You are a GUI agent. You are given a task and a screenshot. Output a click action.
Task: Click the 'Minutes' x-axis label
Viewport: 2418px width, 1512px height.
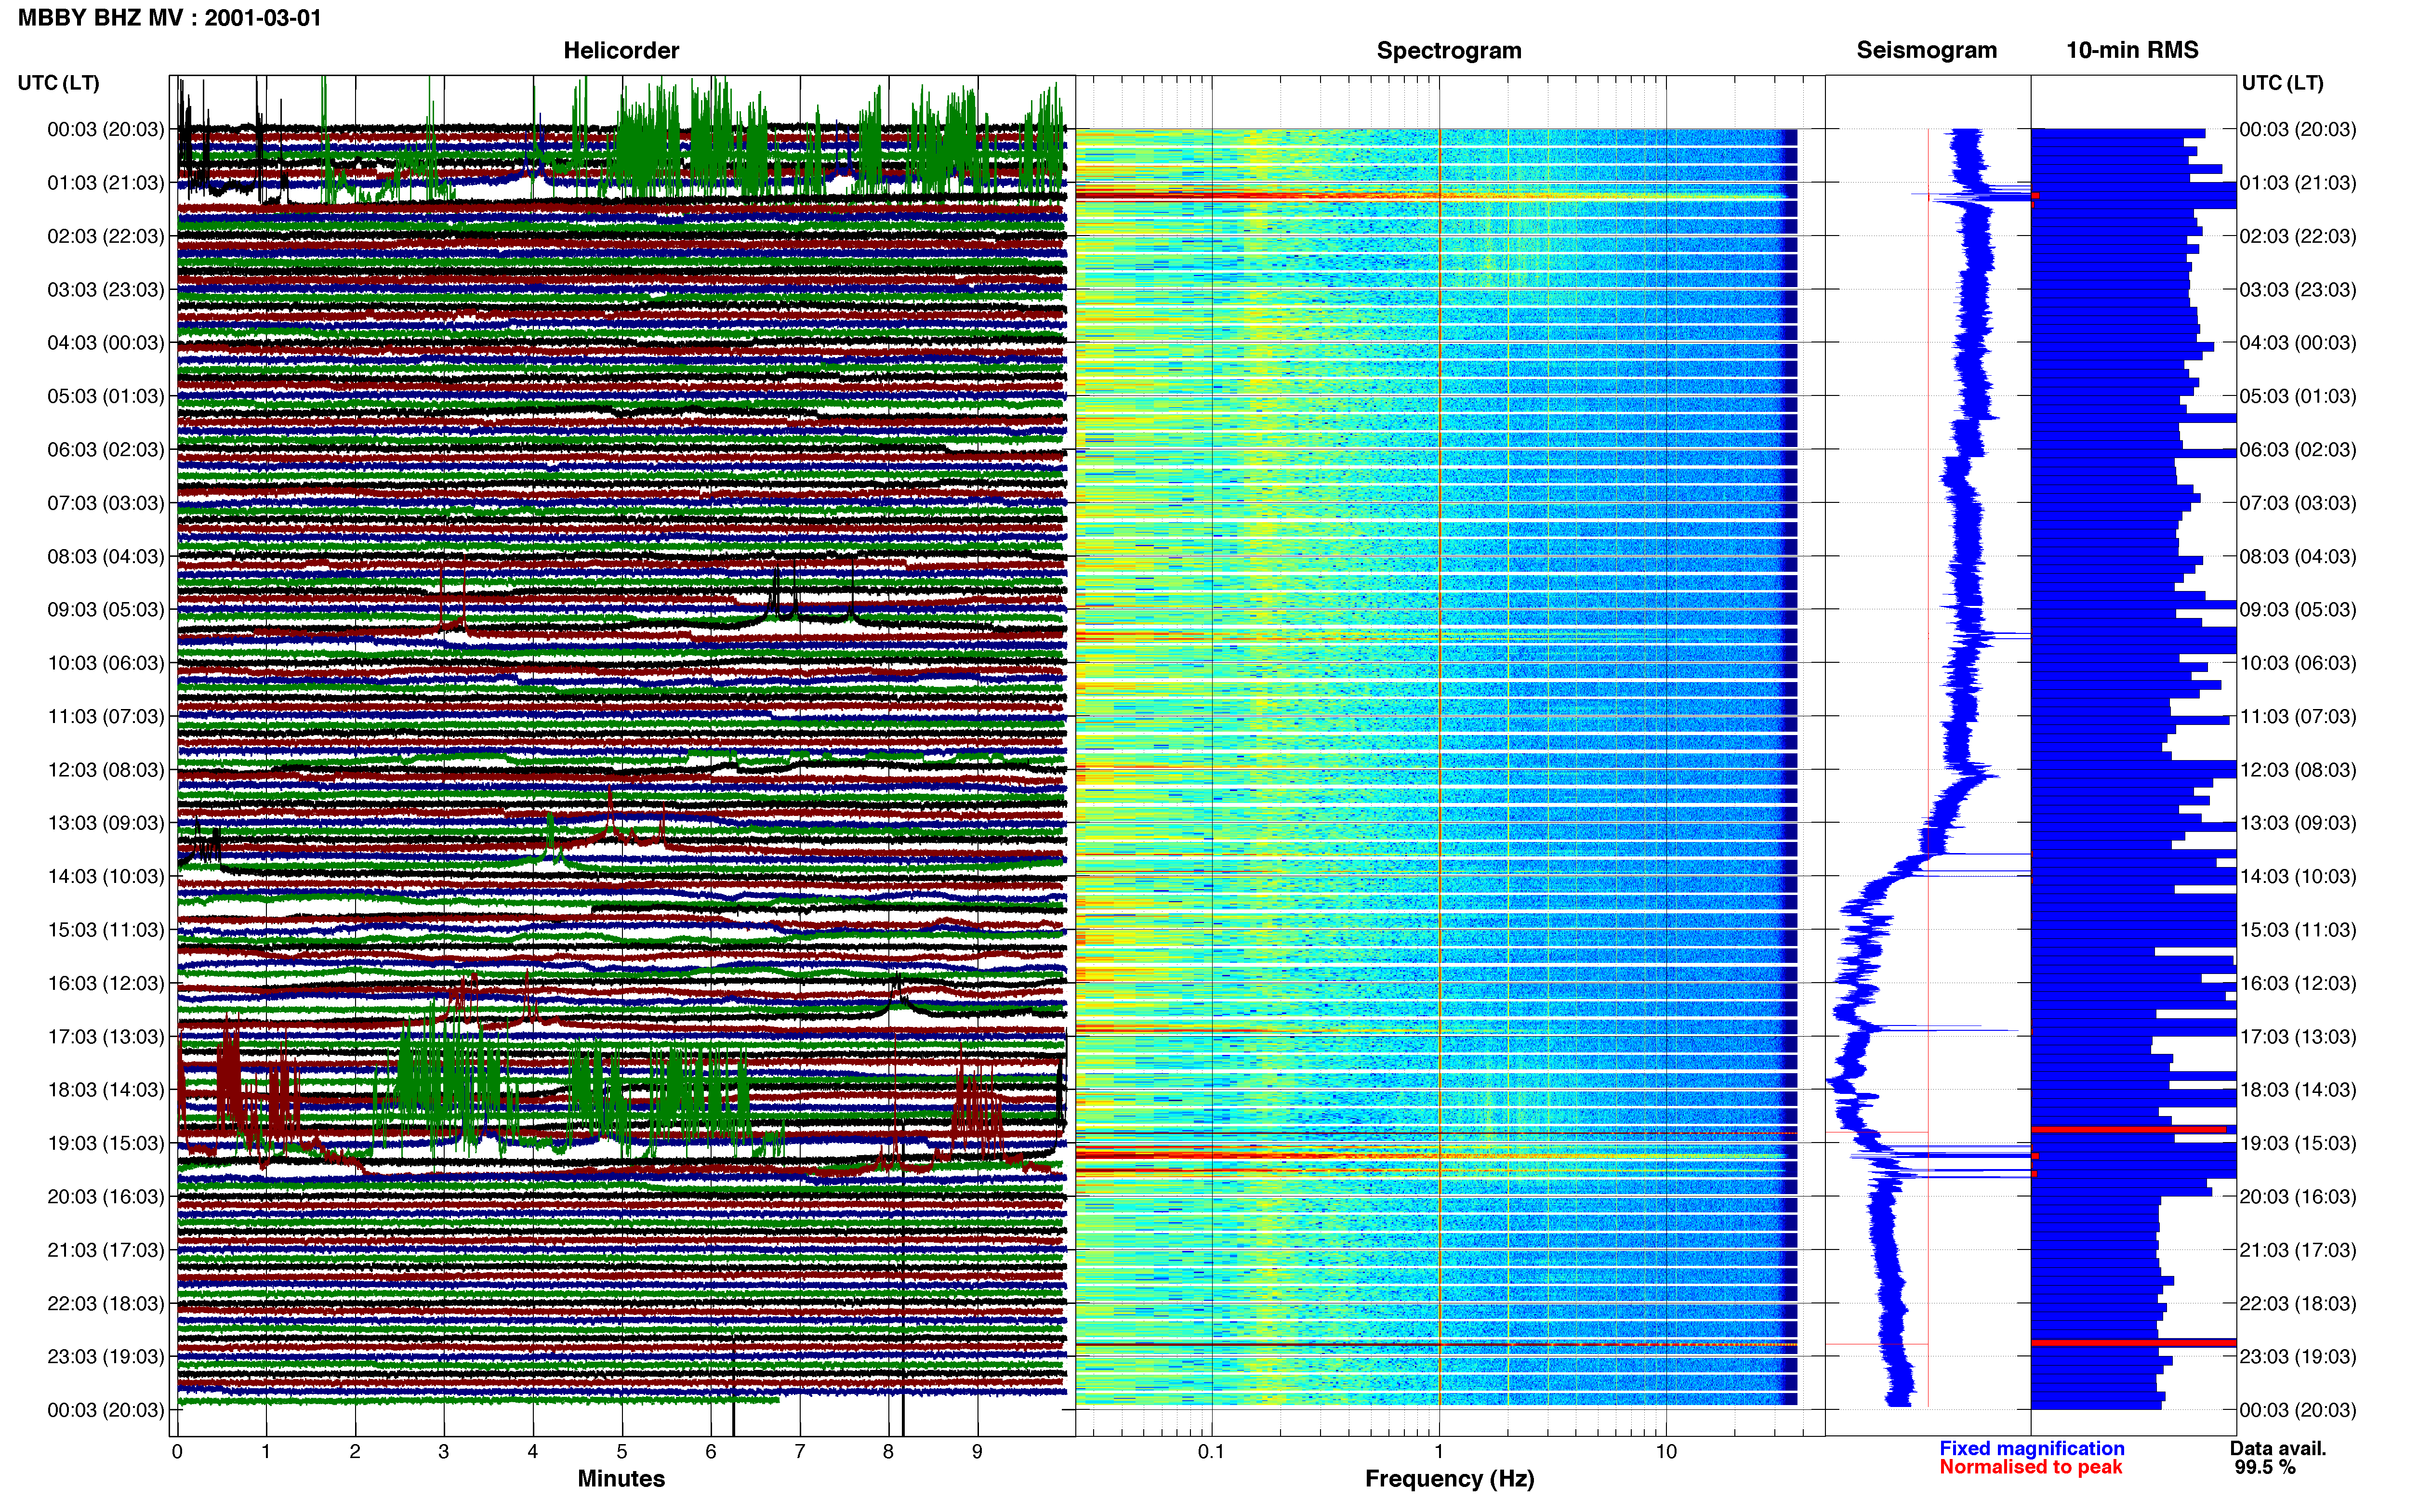(x=621, y=1479)
